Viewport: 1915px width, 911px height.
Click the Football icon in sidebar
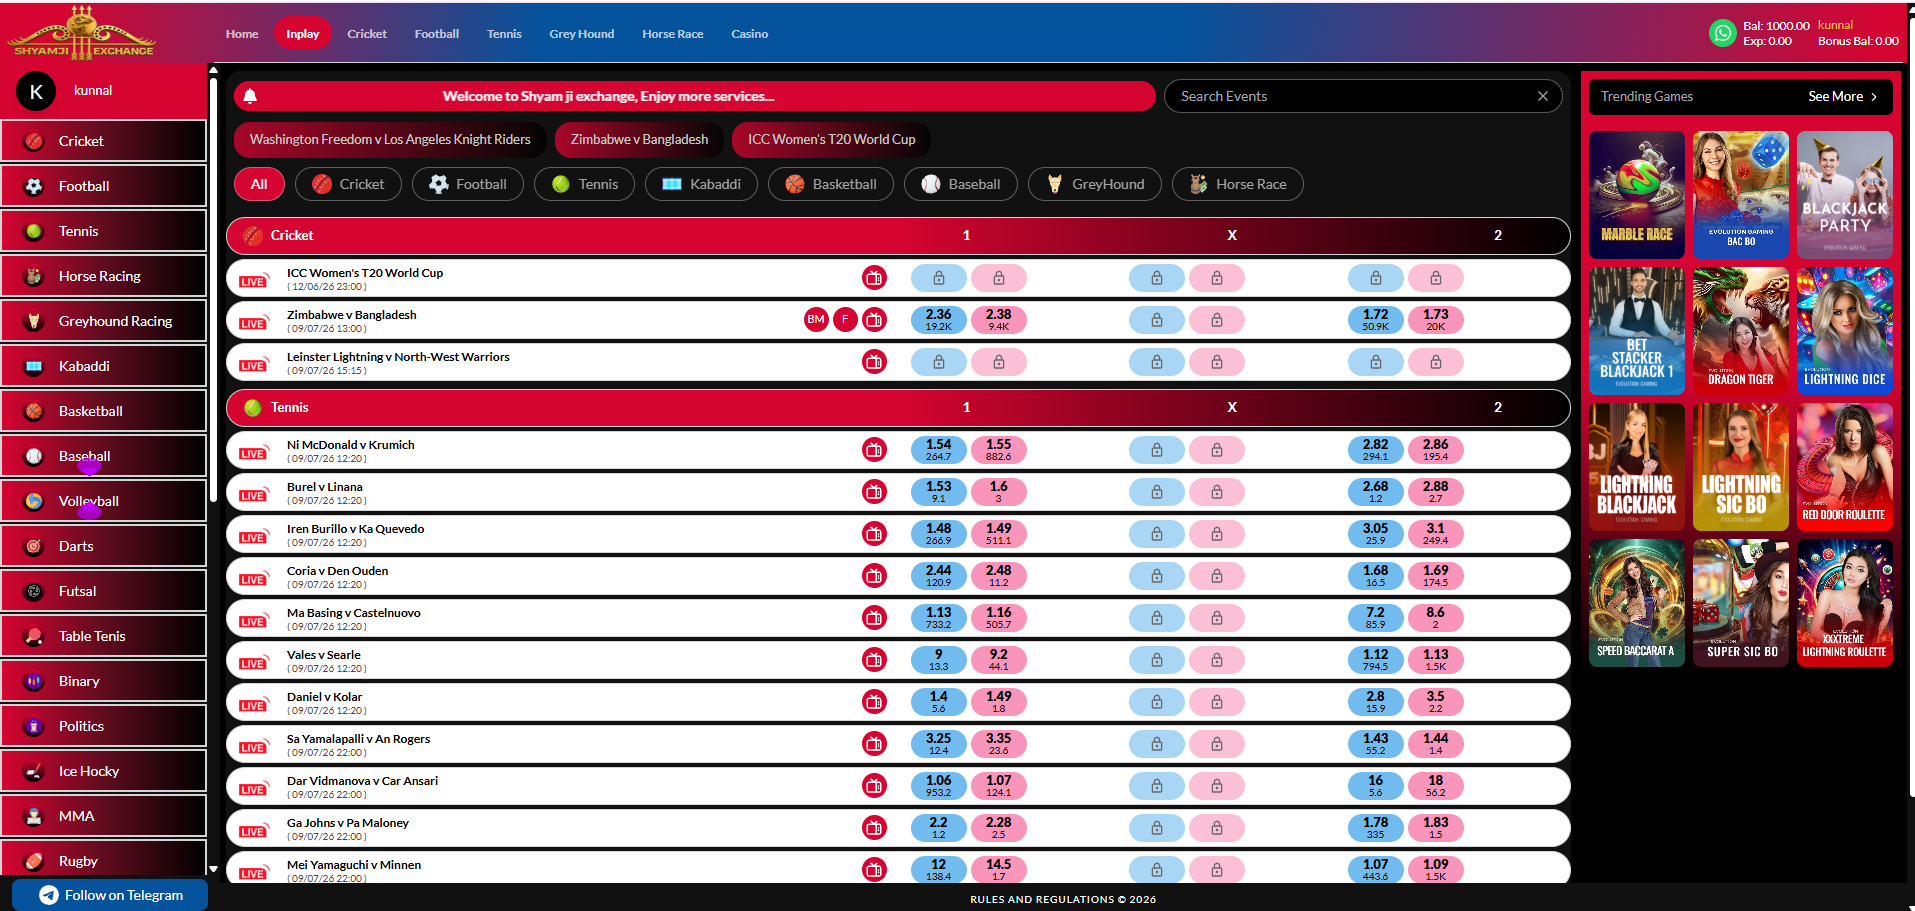point(34,186)
